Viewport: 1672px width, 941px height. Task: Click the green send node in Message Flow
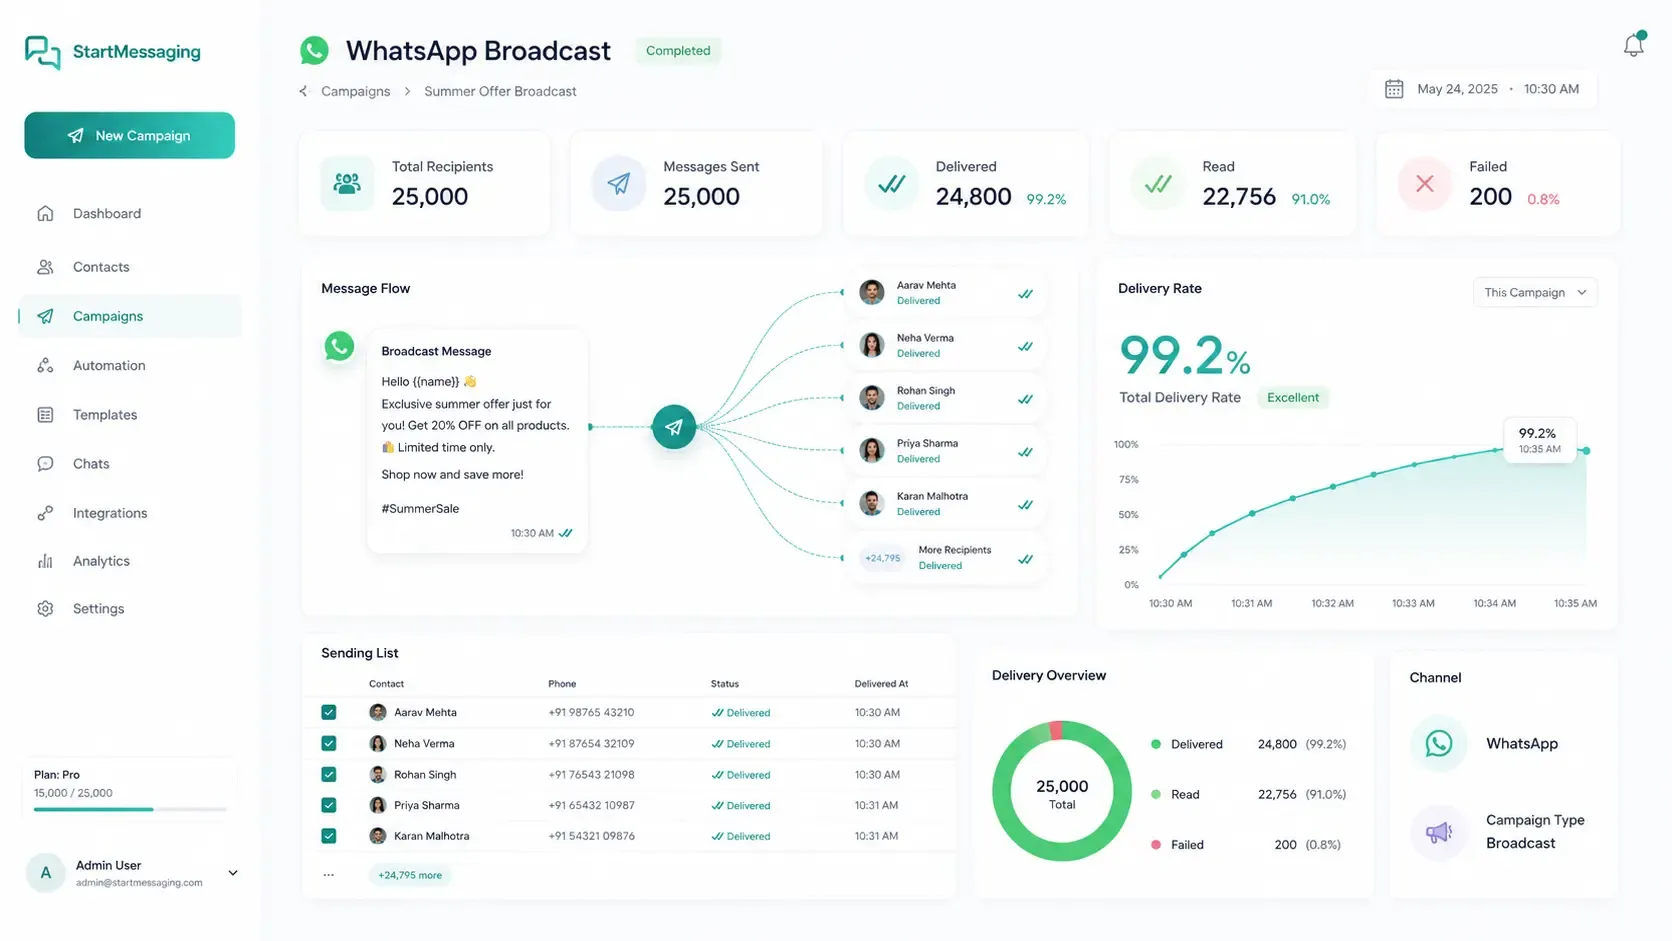click(674, 427)
